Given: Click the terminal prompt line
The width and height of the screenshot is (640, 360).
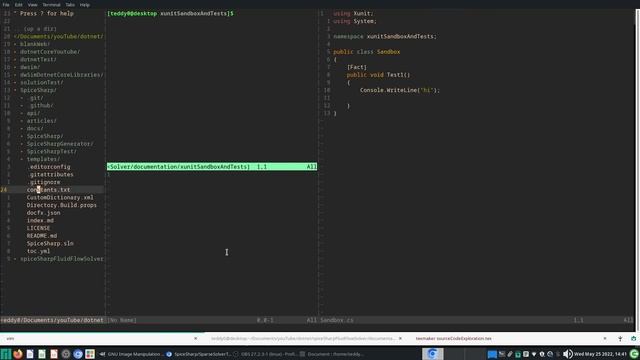Looking at the screenshot, I should pos(170,13).
